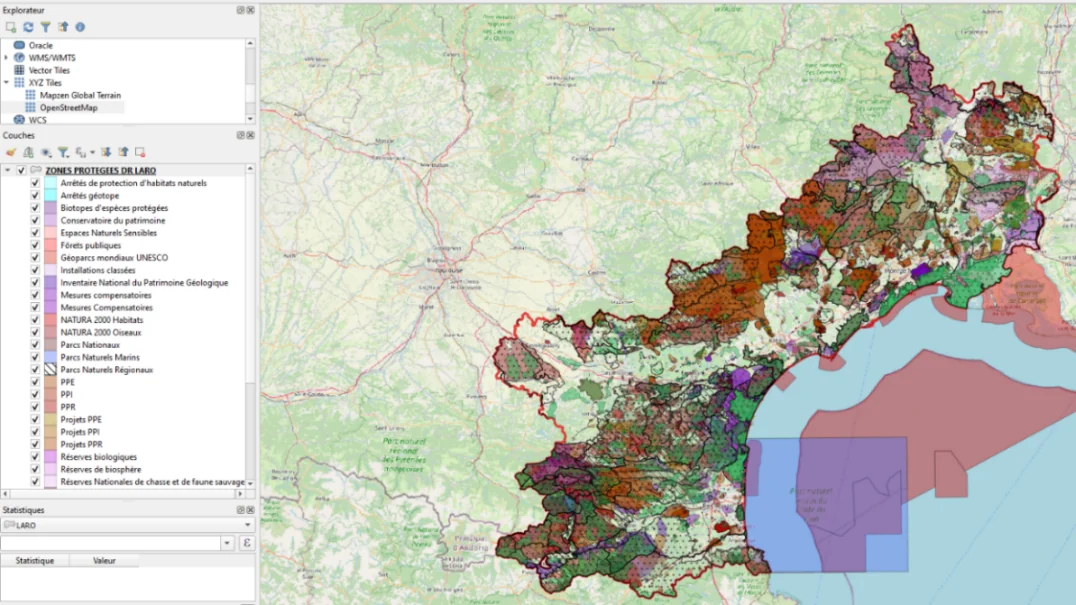
Task: Select the WCS globe icon
Action: [x=19, y=119]
